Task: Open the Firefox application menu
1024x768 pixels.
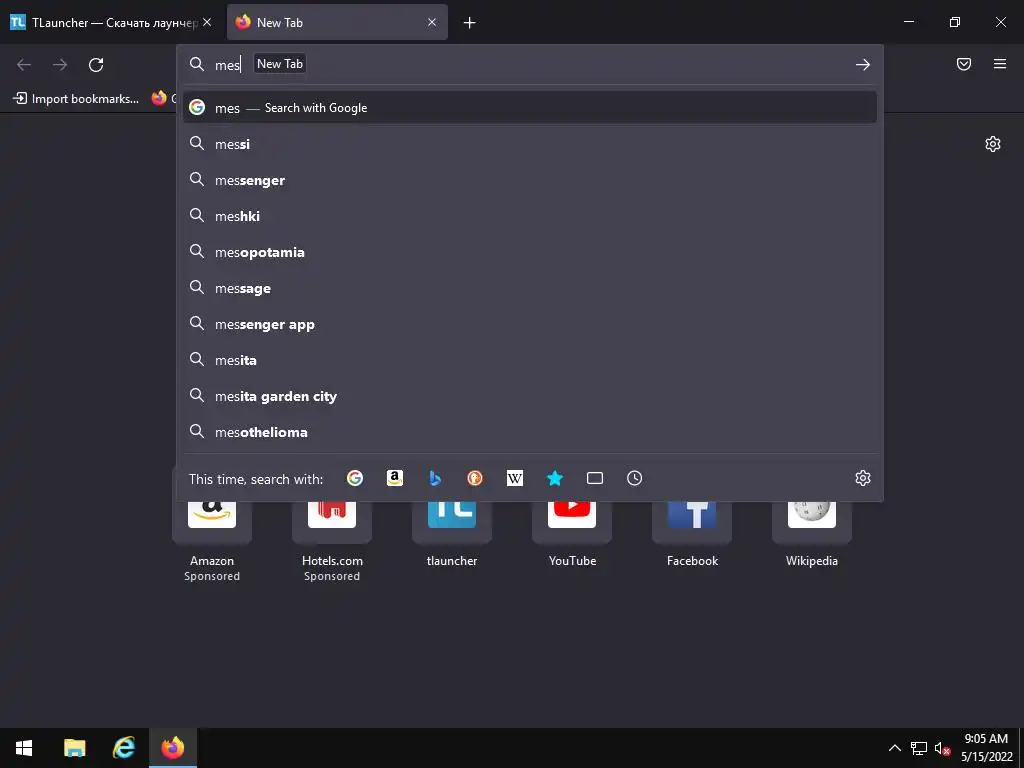Action: click(1000, 64)
